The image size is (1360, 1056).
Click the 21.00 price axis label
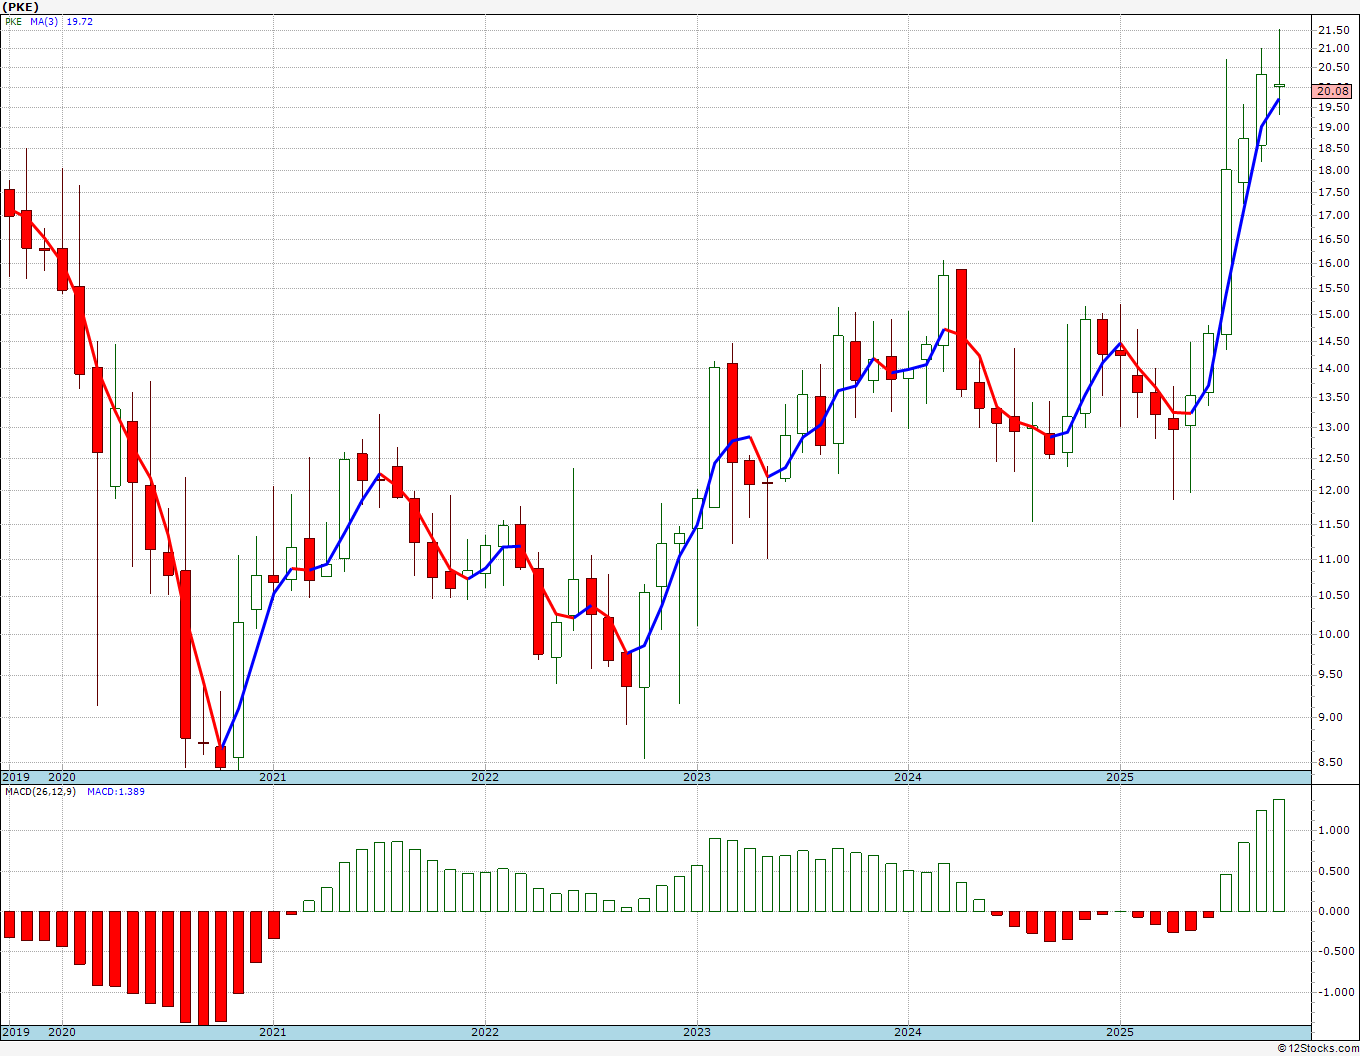click(x=1334, y=49)
